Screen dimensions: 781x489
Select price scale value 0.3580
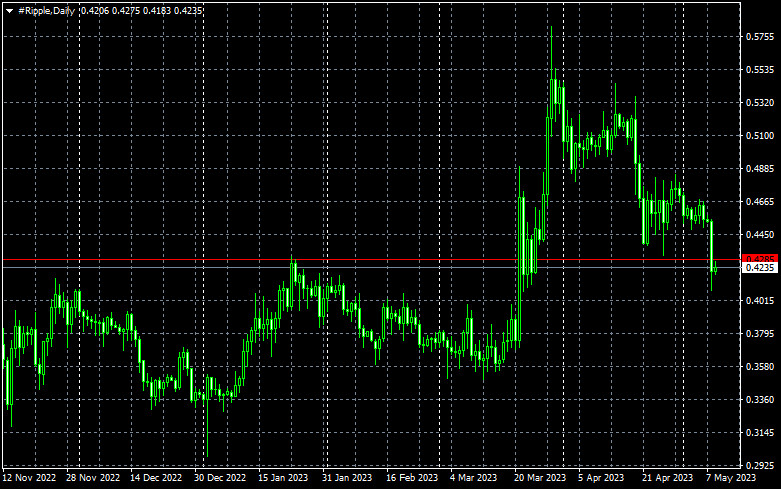click(x=760, y=367)
